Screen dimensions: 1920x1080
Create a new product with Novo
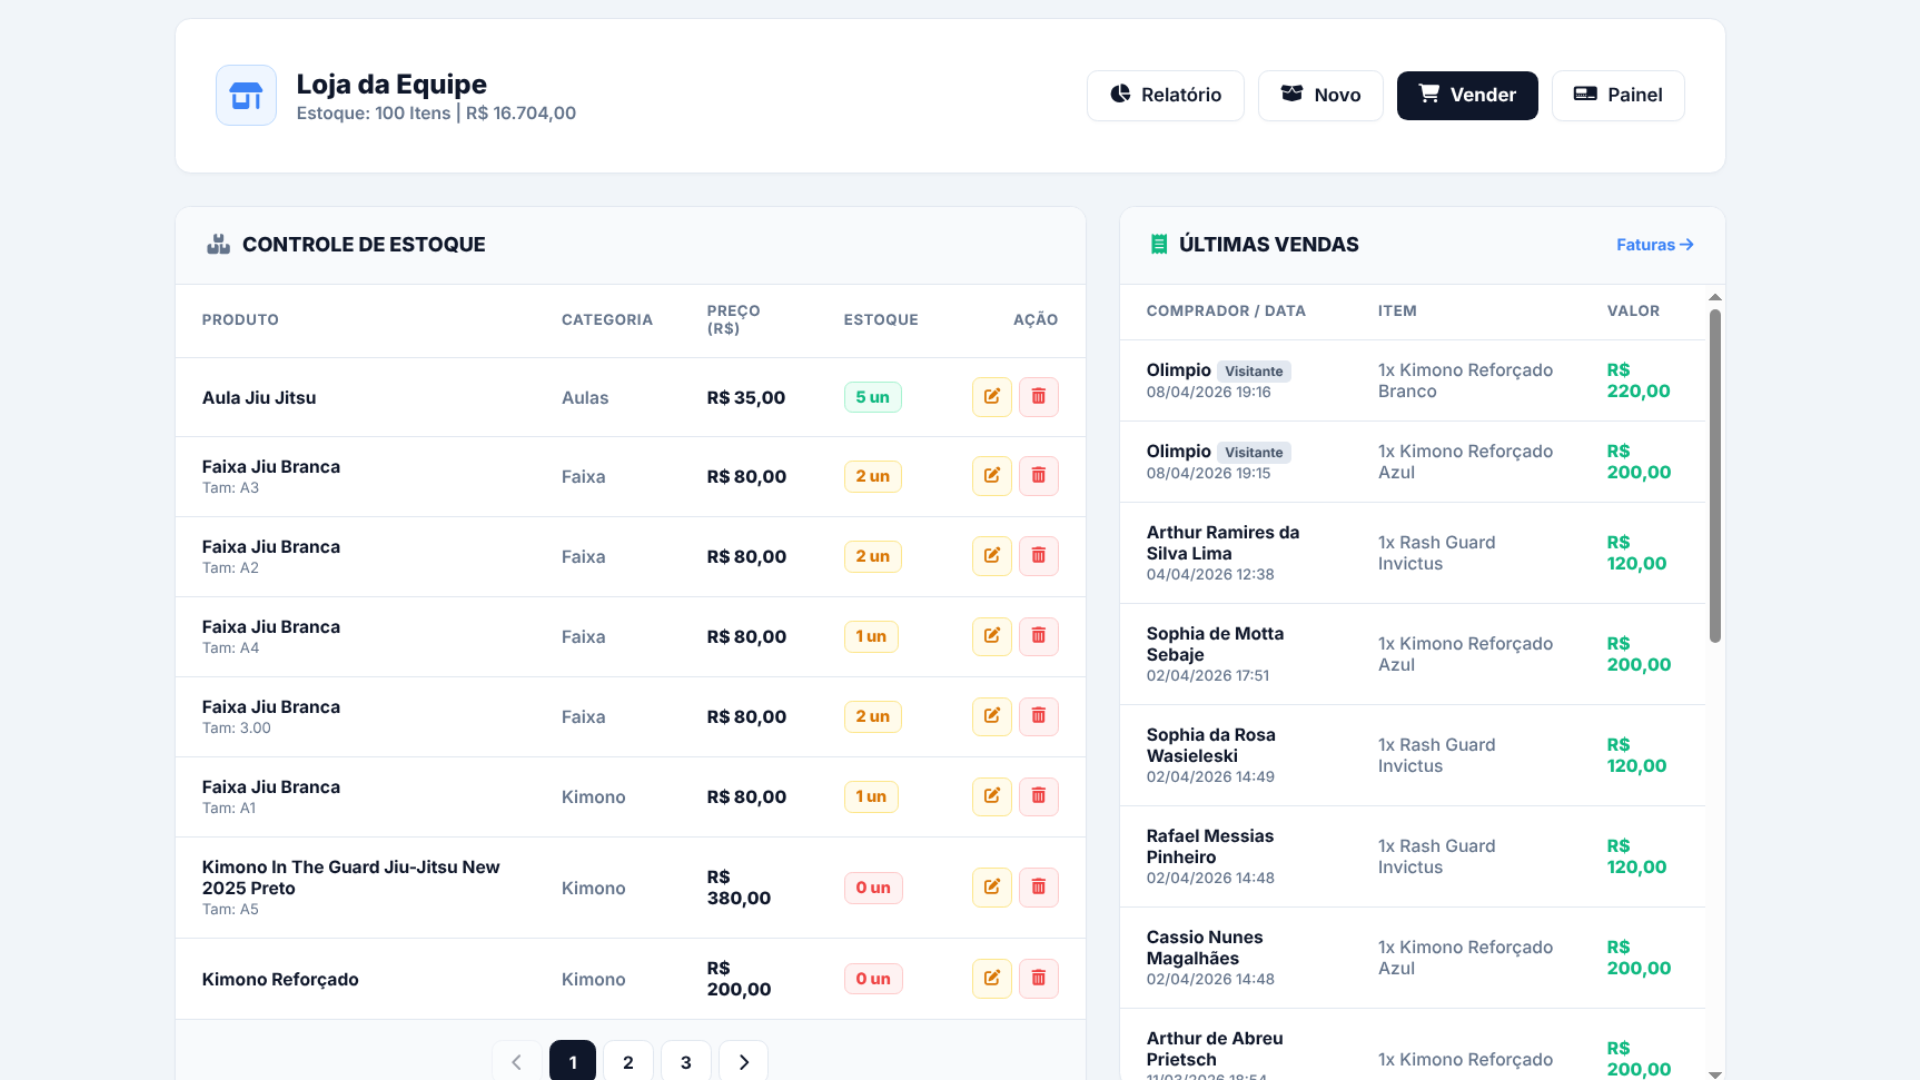click(1321, 95)
